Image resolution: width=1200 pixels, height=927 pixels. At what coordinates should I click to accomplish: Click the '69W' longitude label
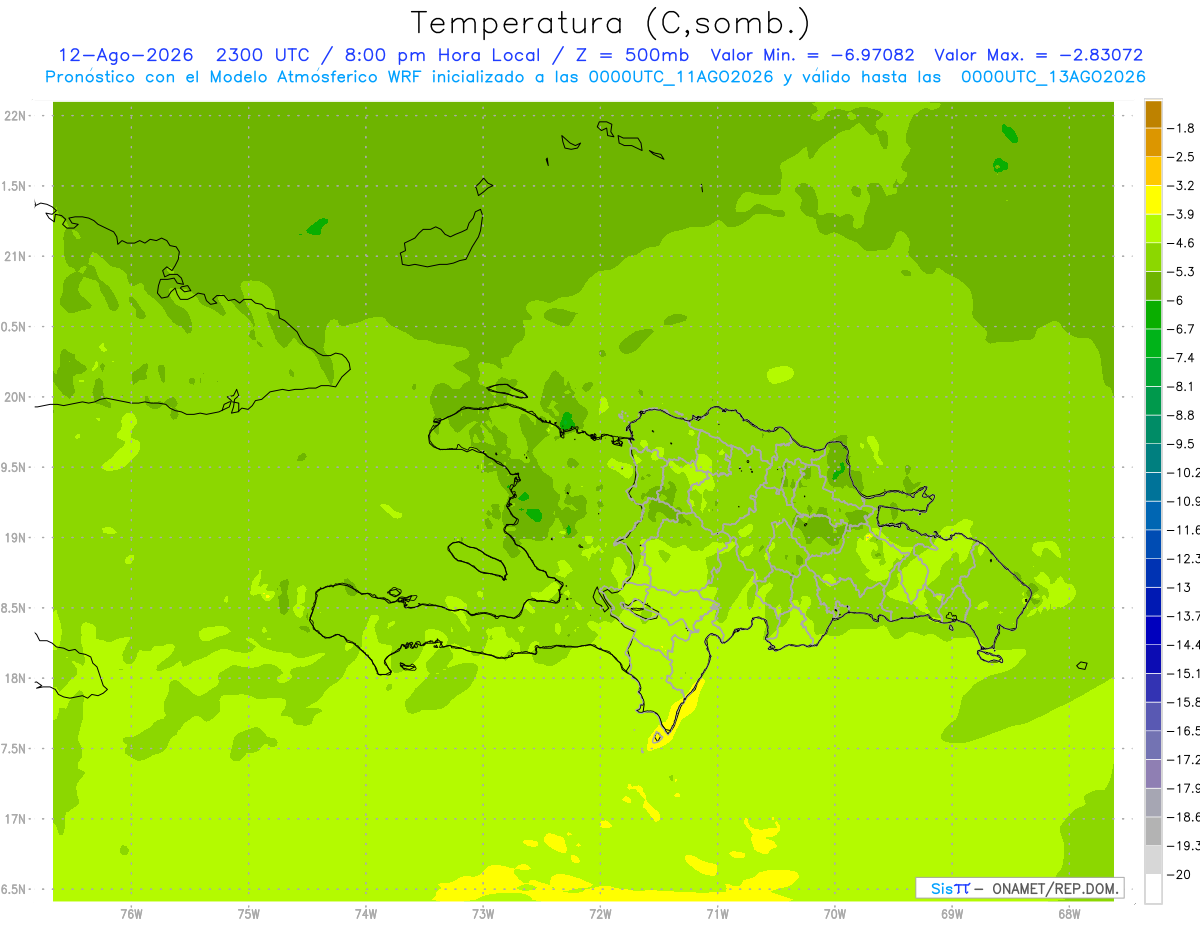pyautogui.click(x=952, y=914)
